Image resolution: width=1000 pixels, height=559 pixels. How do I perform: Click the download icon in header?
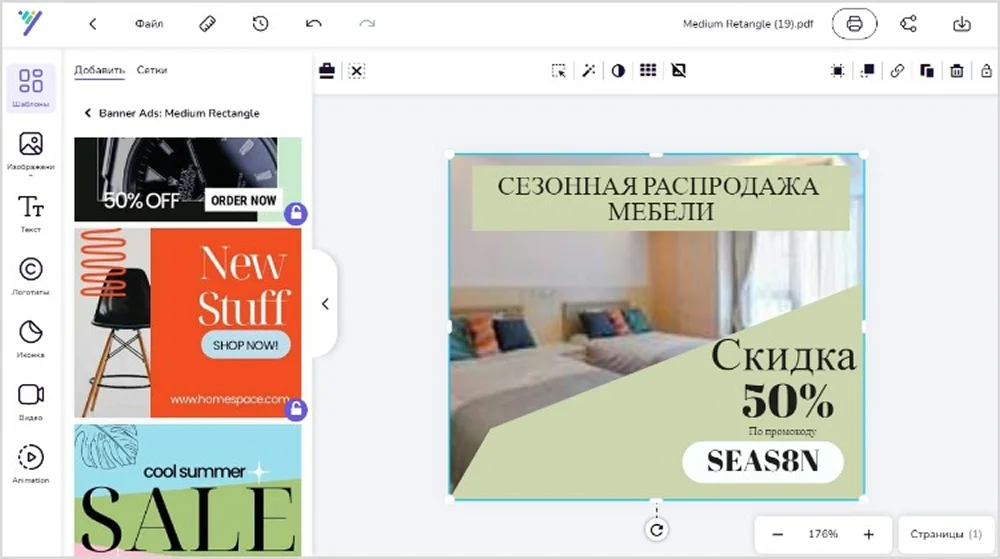[x=962, y=24]
